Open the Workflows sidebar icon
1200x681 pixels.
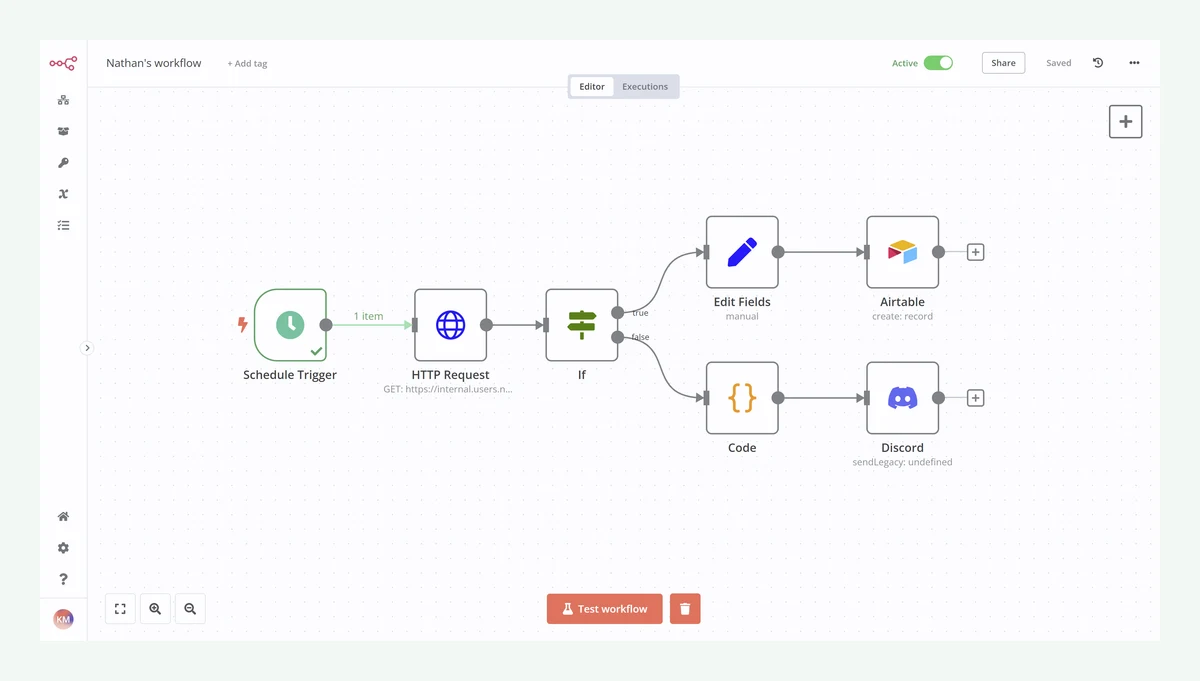click(63, 100)
